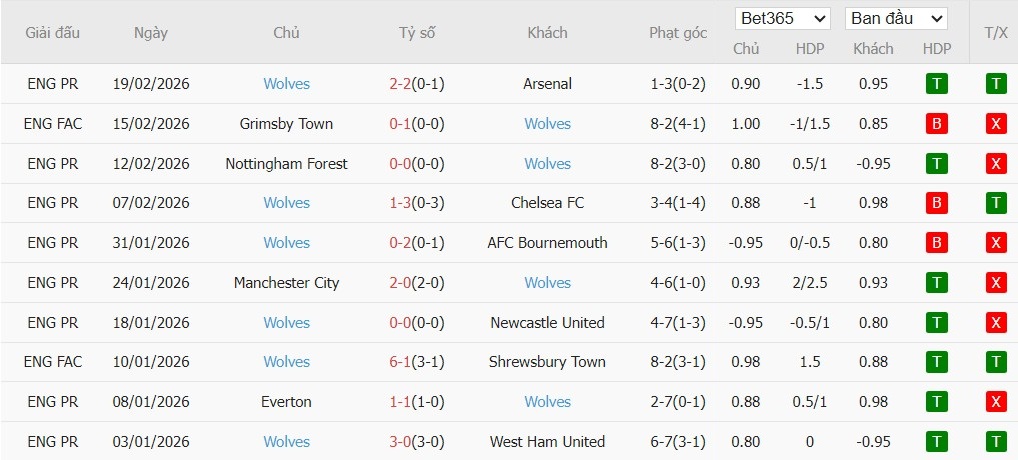The height and width of the screenshot is (460, 1018).
Task: Click red B HDP badge in Grimsby Town row
Action: [x=936, y=124]
